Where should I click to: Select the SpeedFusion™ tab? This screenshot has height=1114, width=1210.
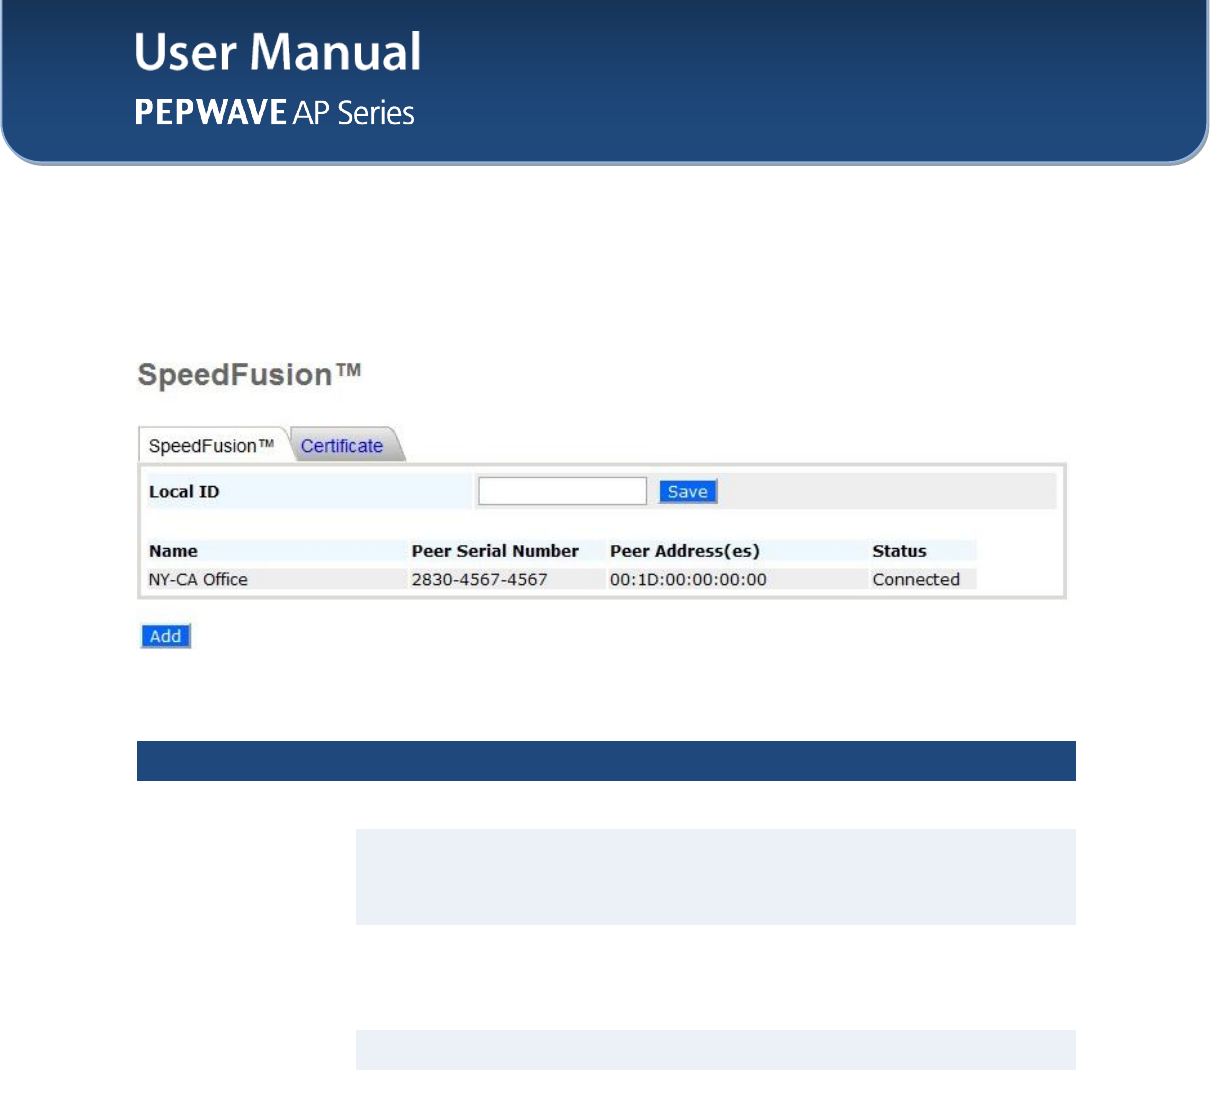[211, 446]
